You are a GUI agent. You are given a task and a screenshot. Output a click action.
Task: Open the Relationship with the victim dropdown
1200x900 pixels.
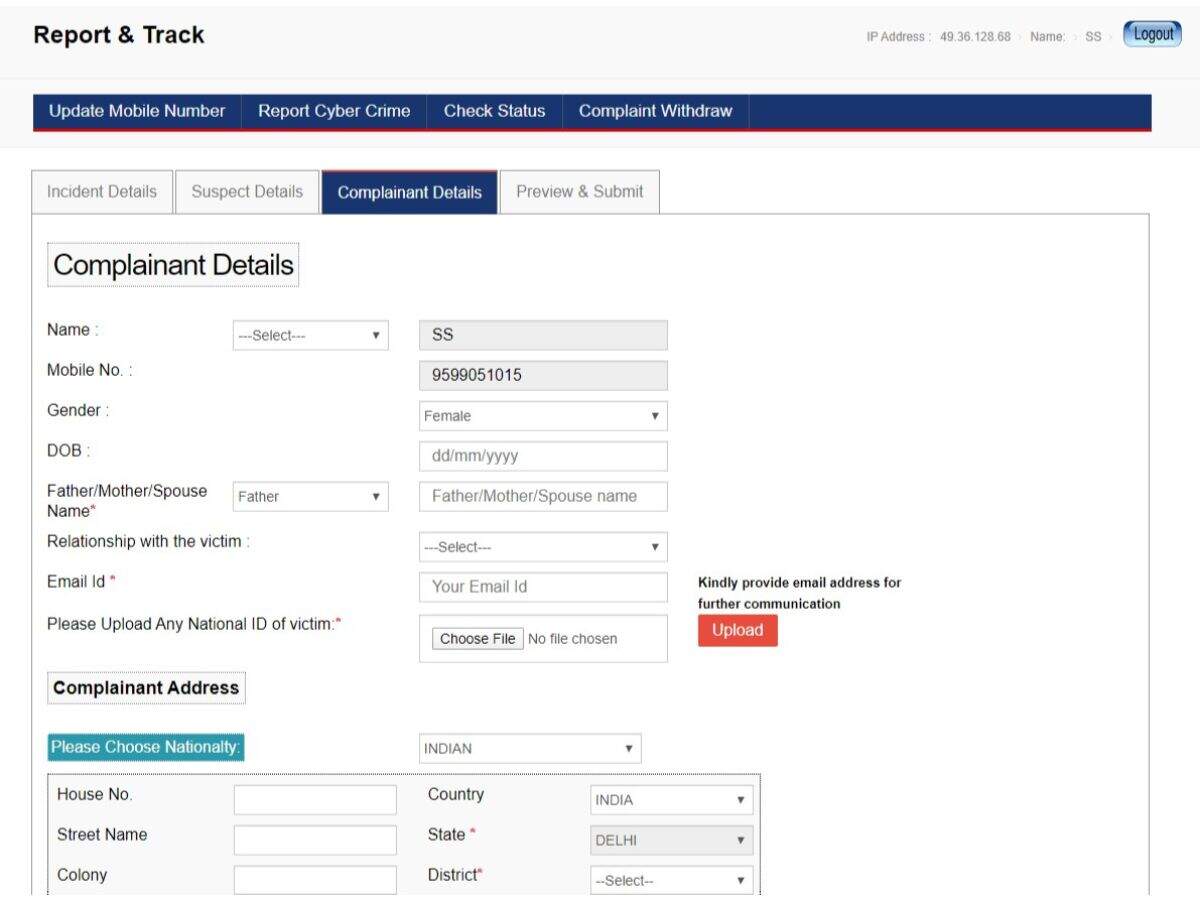click(x=542, y=546)
